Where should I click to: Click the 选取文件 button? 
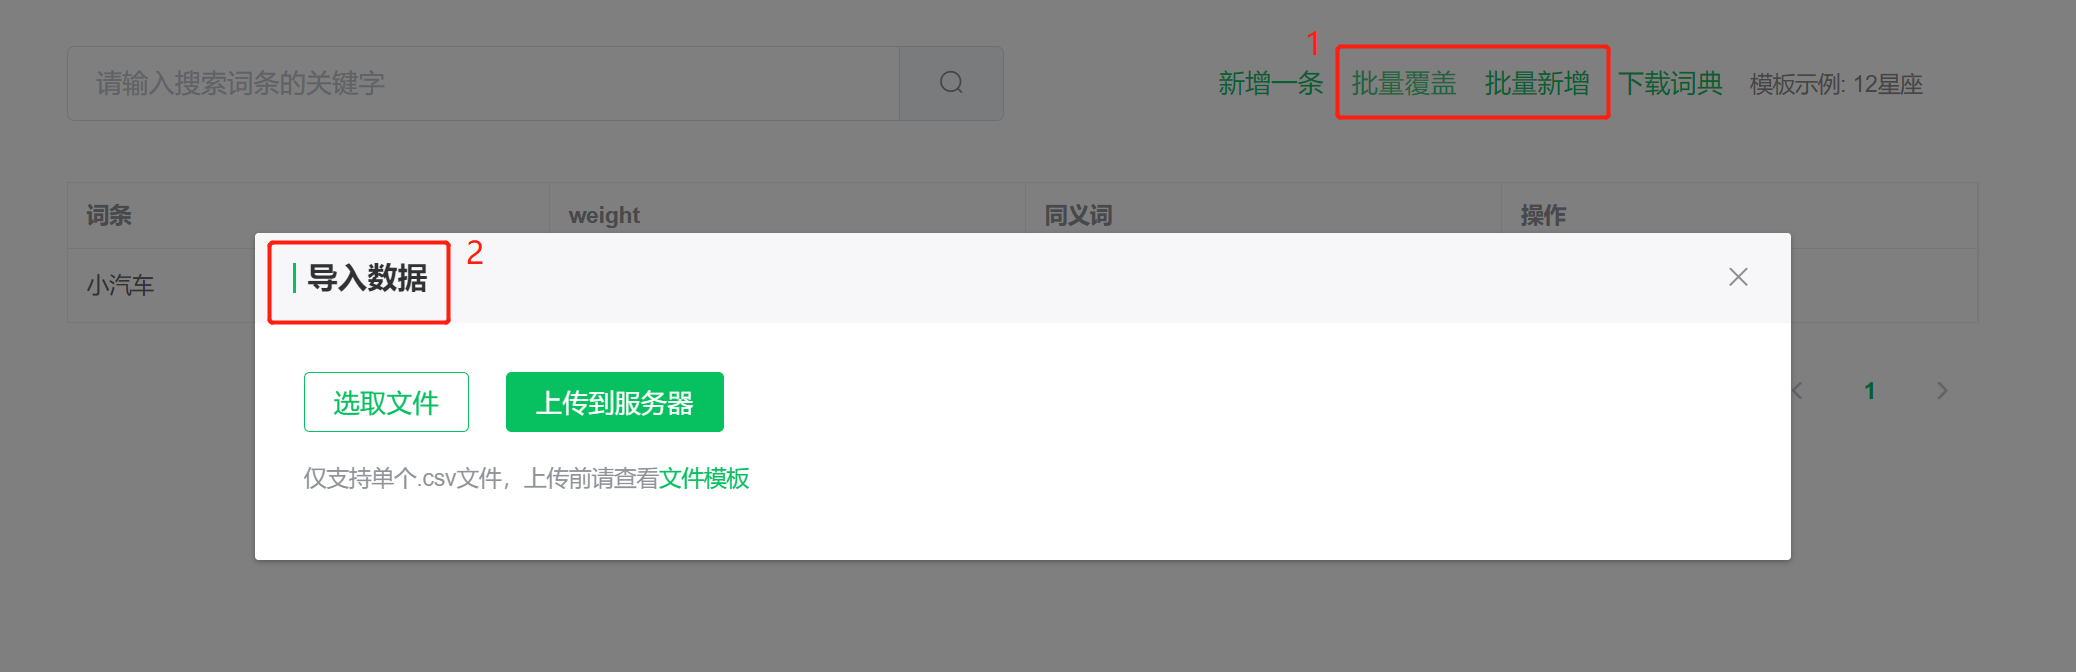pos(386,402)
